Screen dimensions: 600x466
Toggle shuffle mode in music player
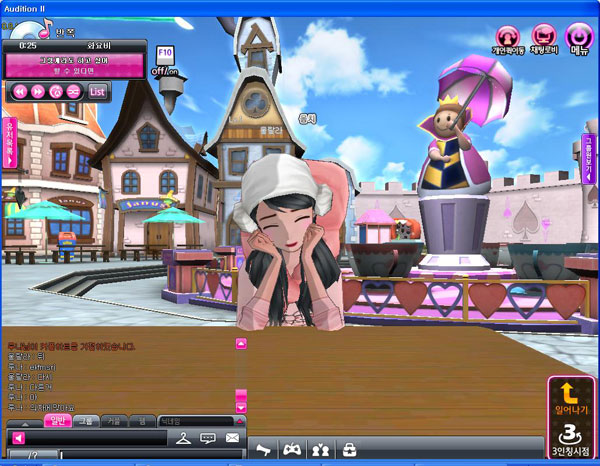(73, 91)
